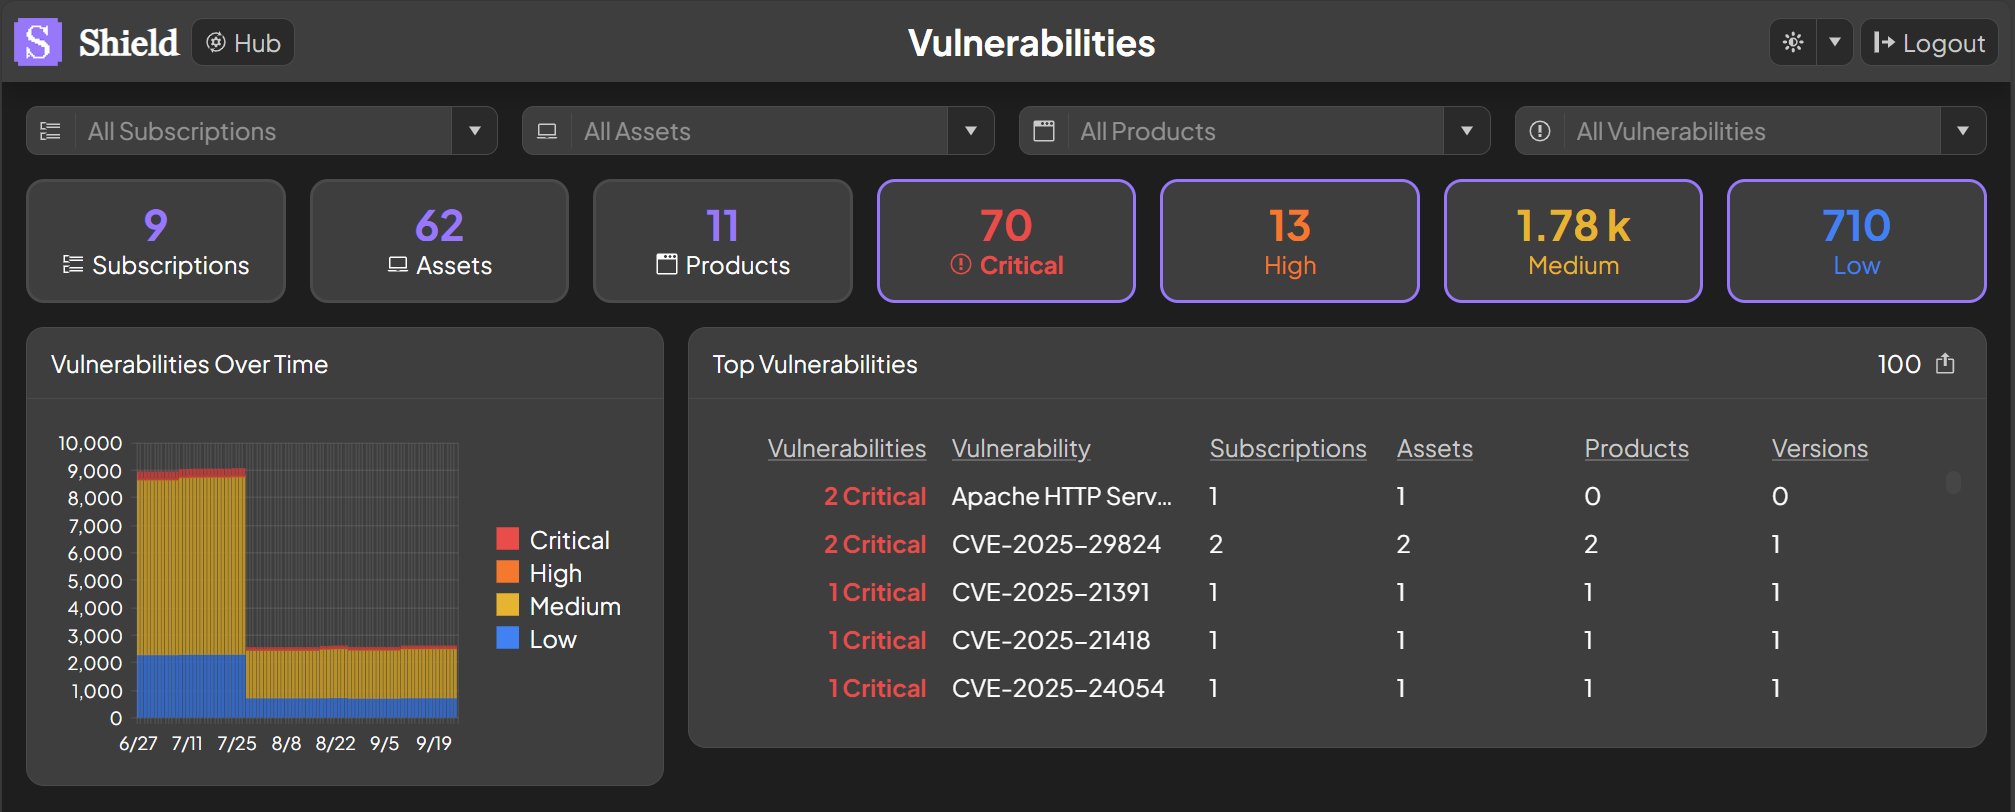
Task: Sort by Versions column header
Action: [1820, 449]
